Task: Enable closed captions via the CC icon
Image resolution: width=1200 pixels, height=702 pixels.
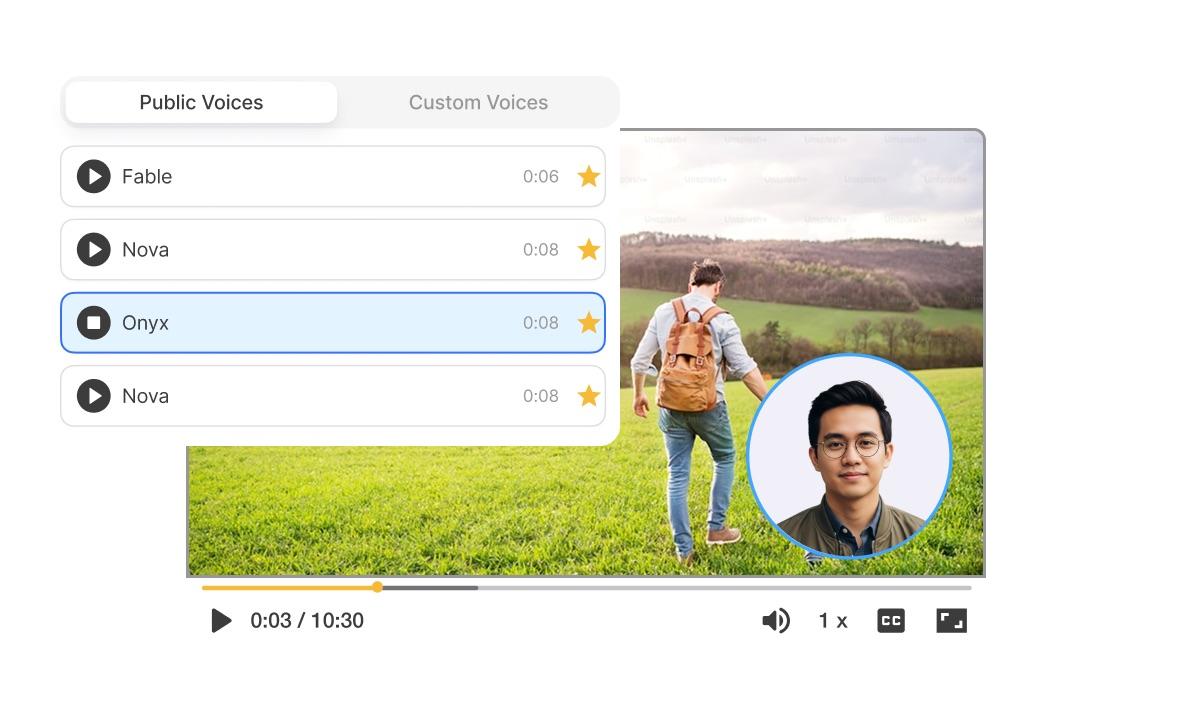Action: 889,620
